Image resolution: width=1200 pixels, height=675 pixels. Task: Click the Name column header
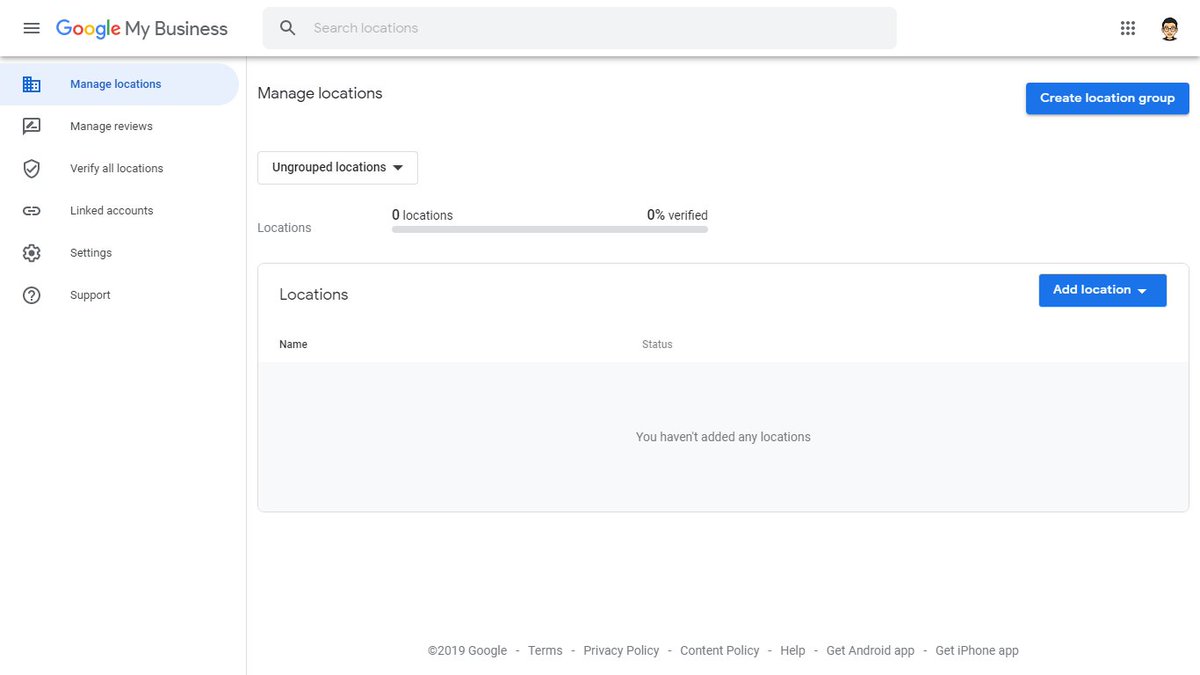click(x=293, y=344)
